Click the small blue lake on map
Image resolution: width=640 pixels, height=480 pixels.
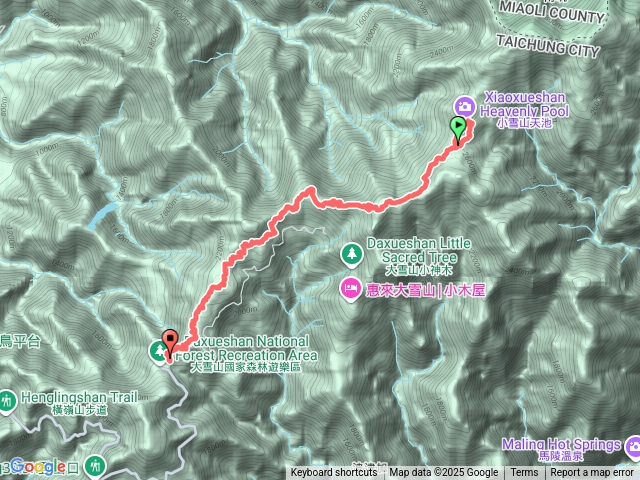click(100, 215)
